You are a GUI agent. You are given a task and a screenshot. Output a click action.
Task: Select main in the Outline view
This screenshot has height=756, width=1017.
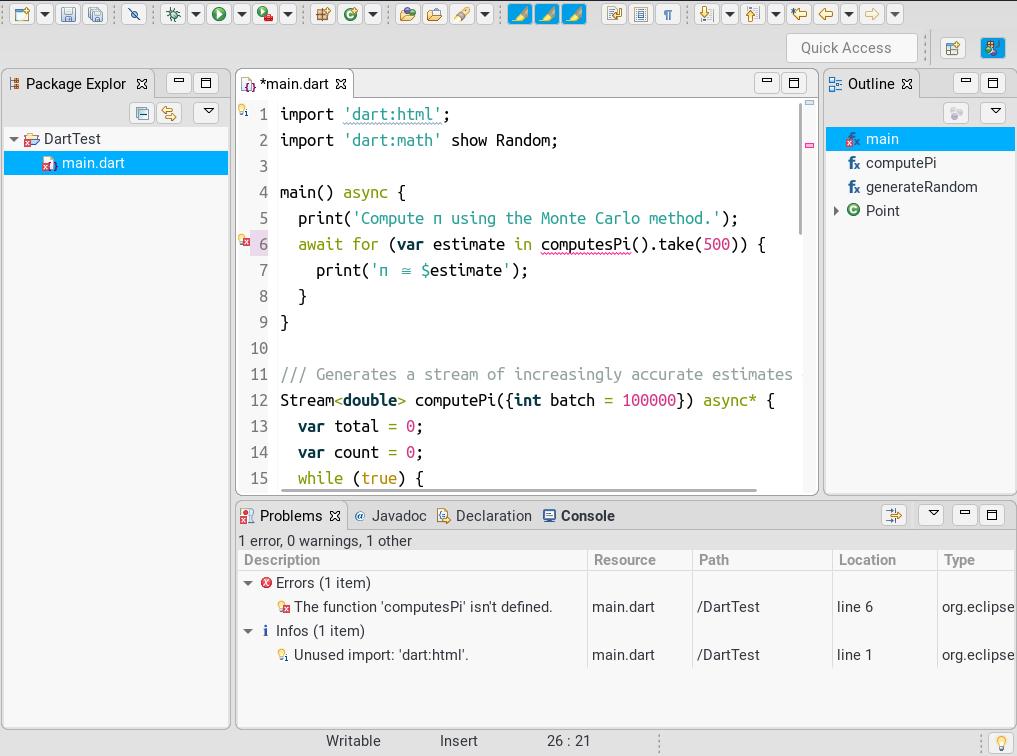pos(920,139)
